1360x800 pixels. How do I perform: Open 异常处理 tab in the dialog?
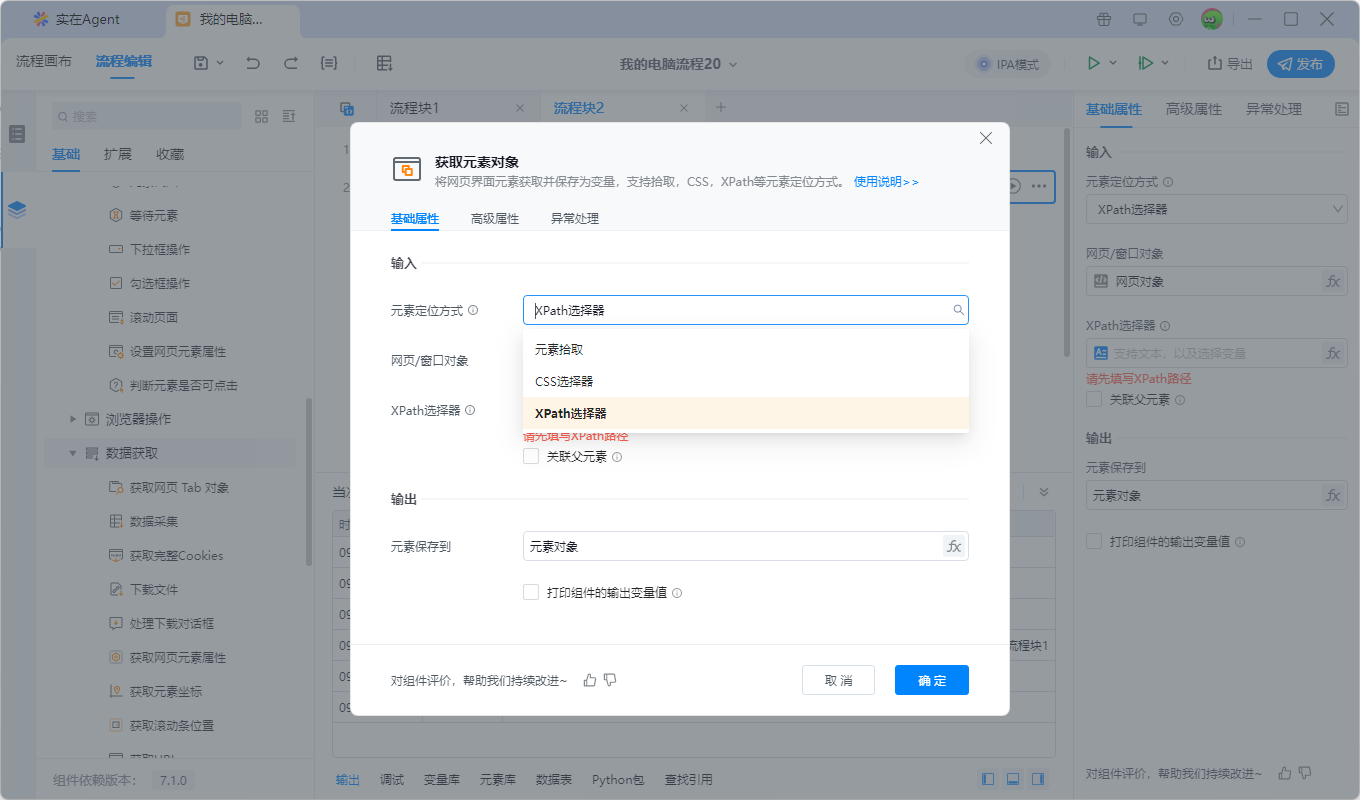575,218
